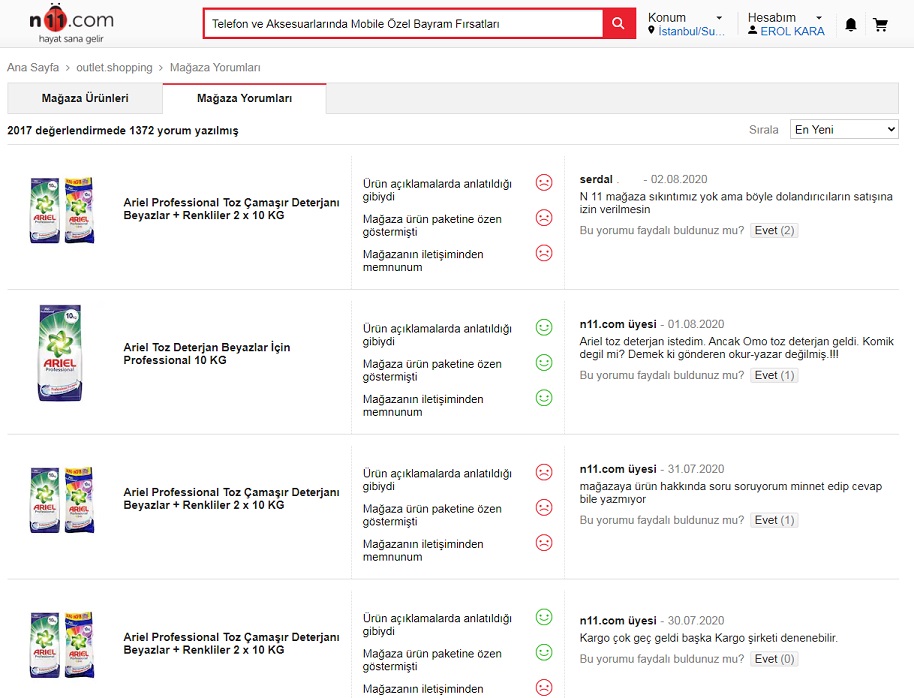Open outlet.shopping breadcrumb link
914x698 pixels.
click(x=114, y=67)
